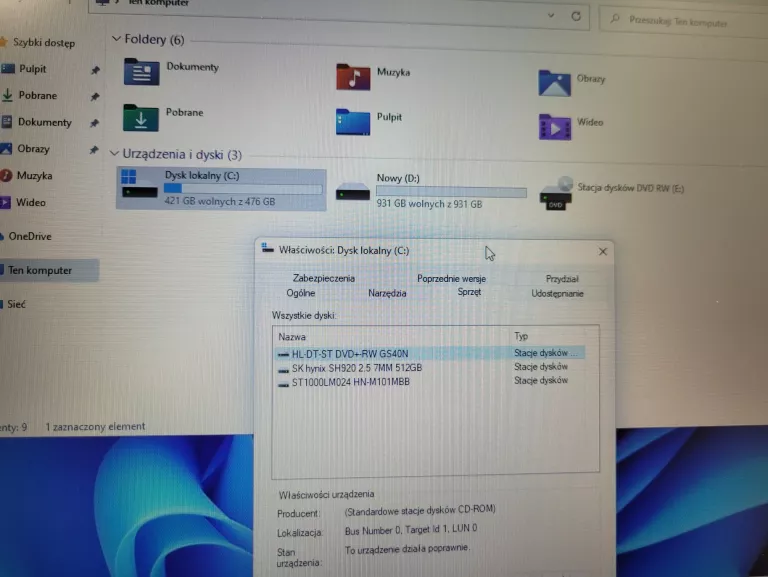
Task: Click the Nazwa column header
Action: pos(292,337)
